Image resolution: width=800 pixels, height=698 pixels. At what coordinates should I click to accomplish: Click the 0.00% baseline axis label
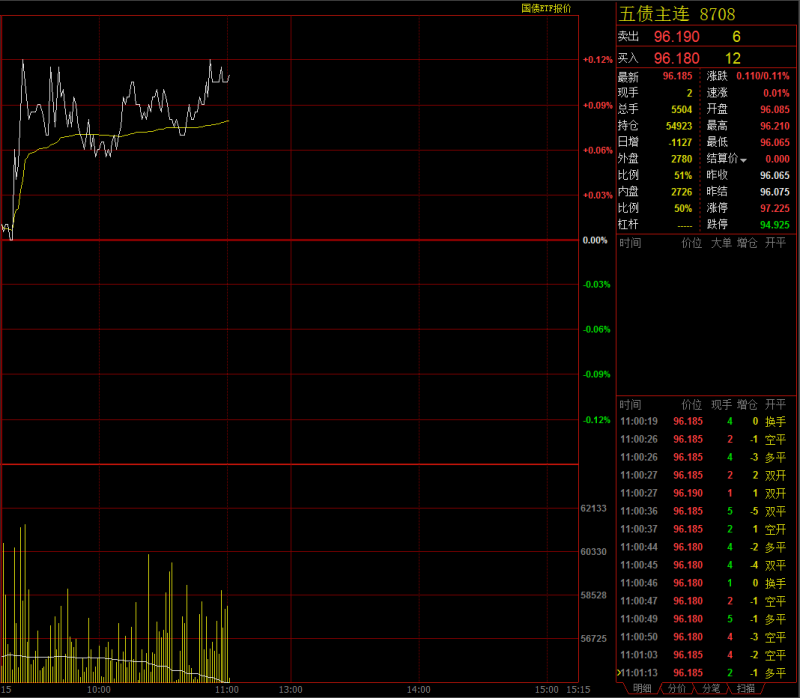596,240
